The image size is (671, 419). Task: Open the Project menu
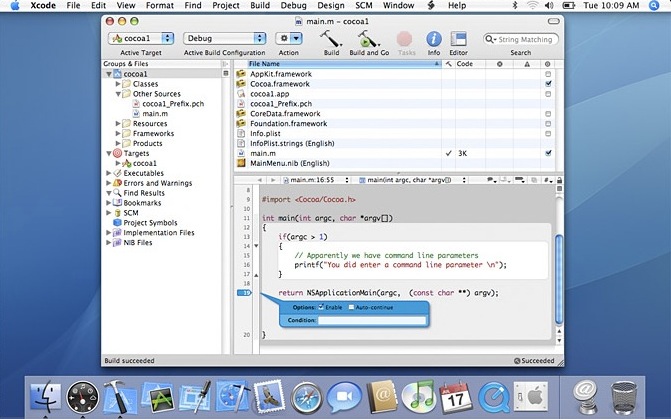(x=226, y=6)
